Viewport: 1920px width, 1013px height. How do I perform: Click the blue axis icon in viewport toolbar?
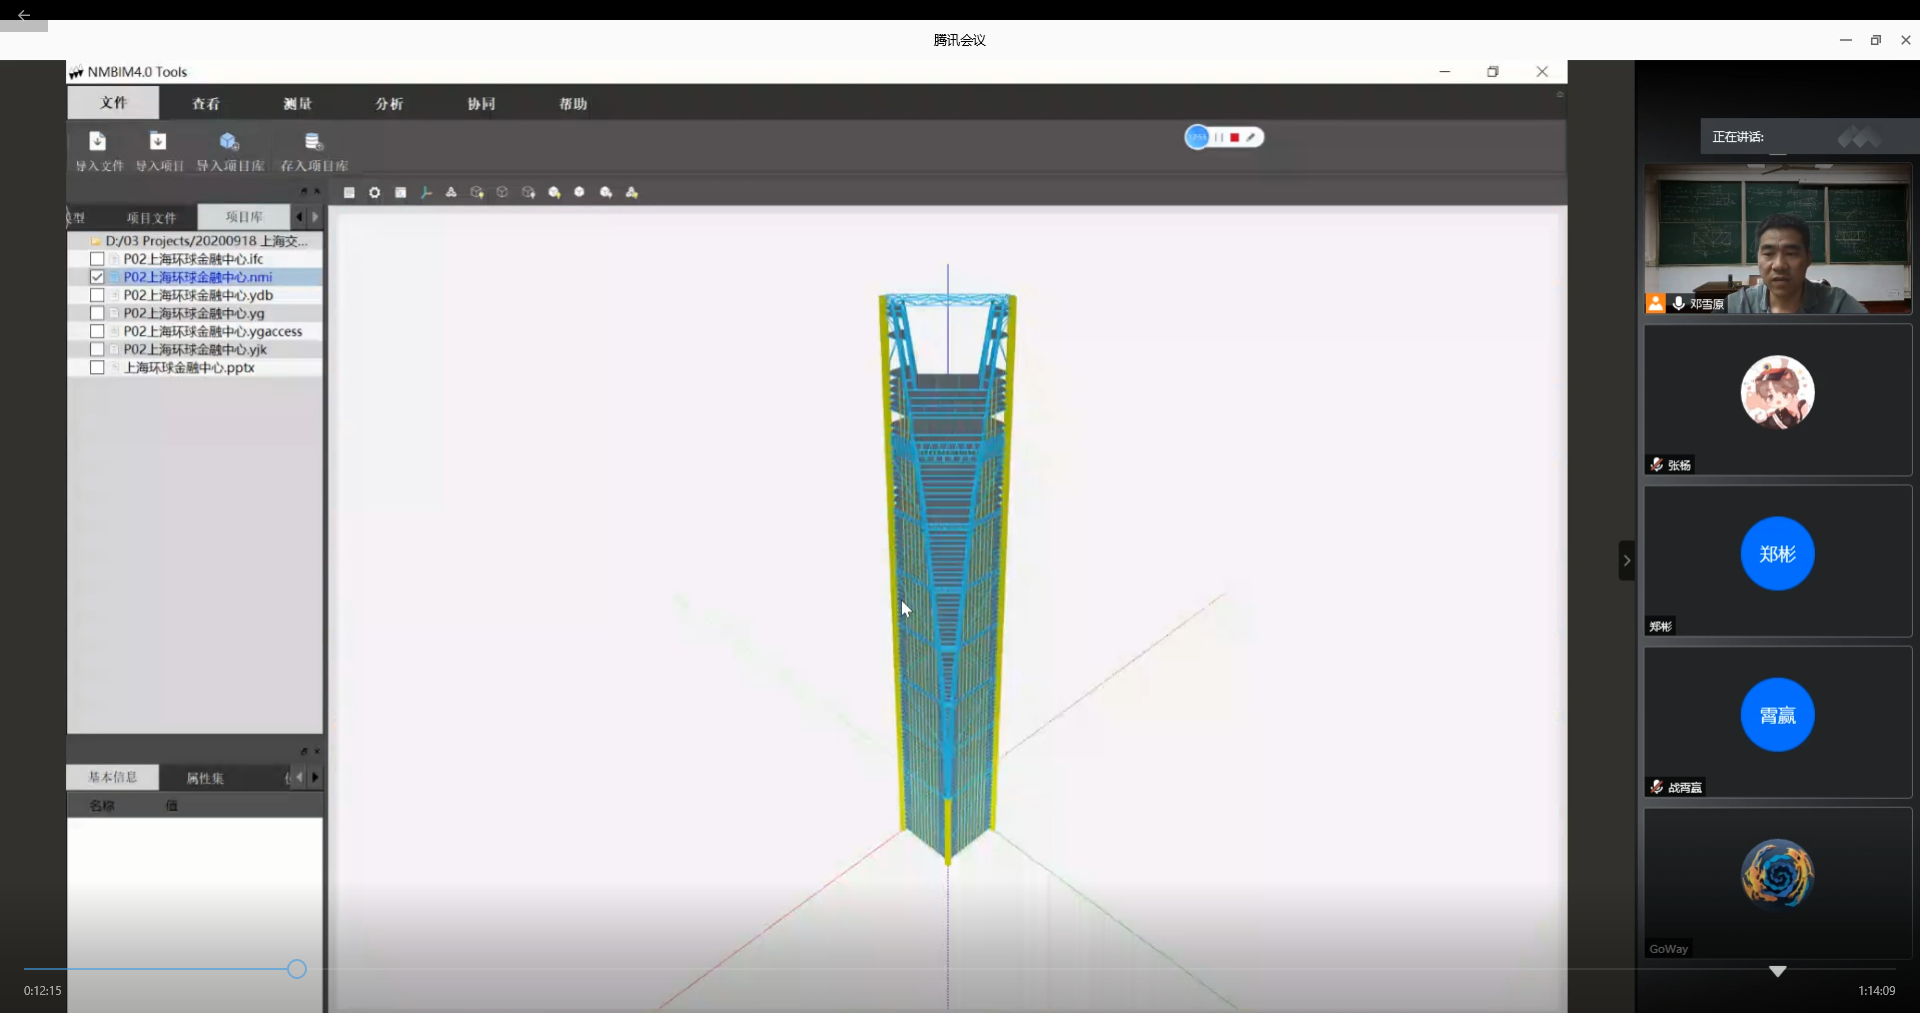[x=426, y=192]
